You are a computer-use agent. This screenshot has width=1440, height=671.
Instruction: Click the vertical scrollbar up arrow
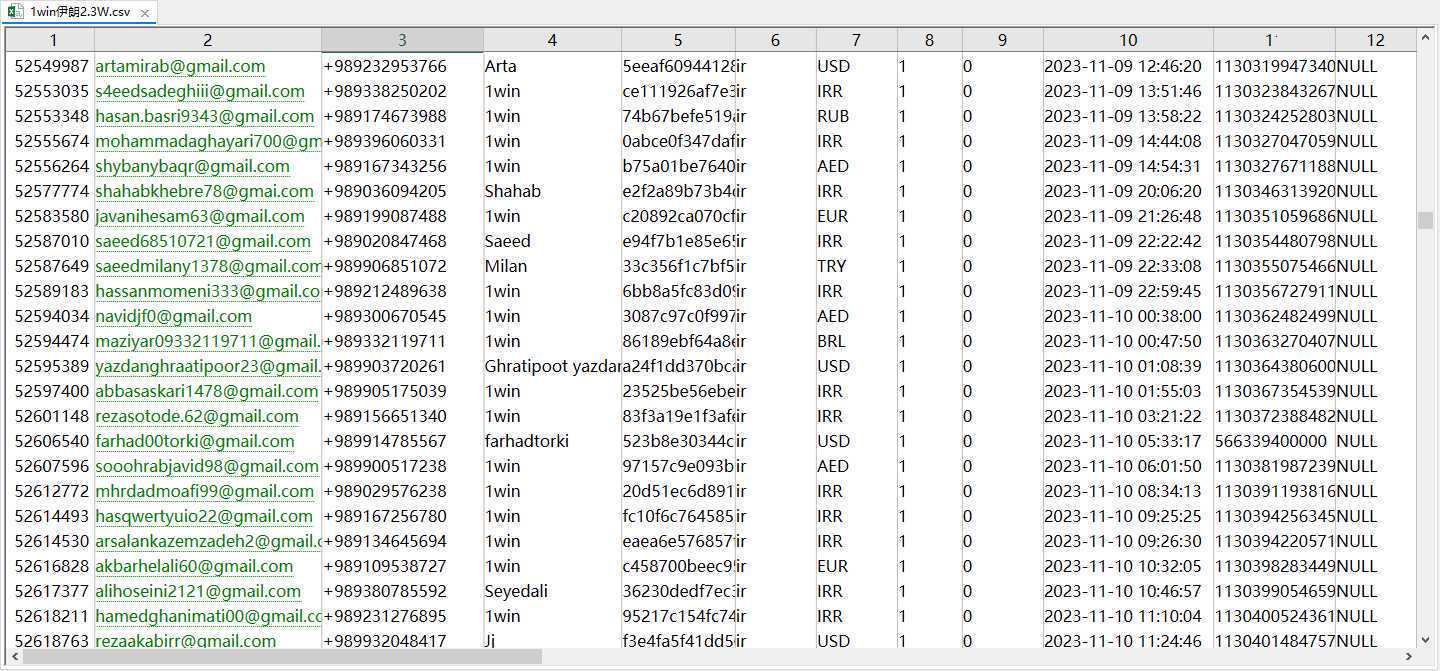click(1426, 37)
